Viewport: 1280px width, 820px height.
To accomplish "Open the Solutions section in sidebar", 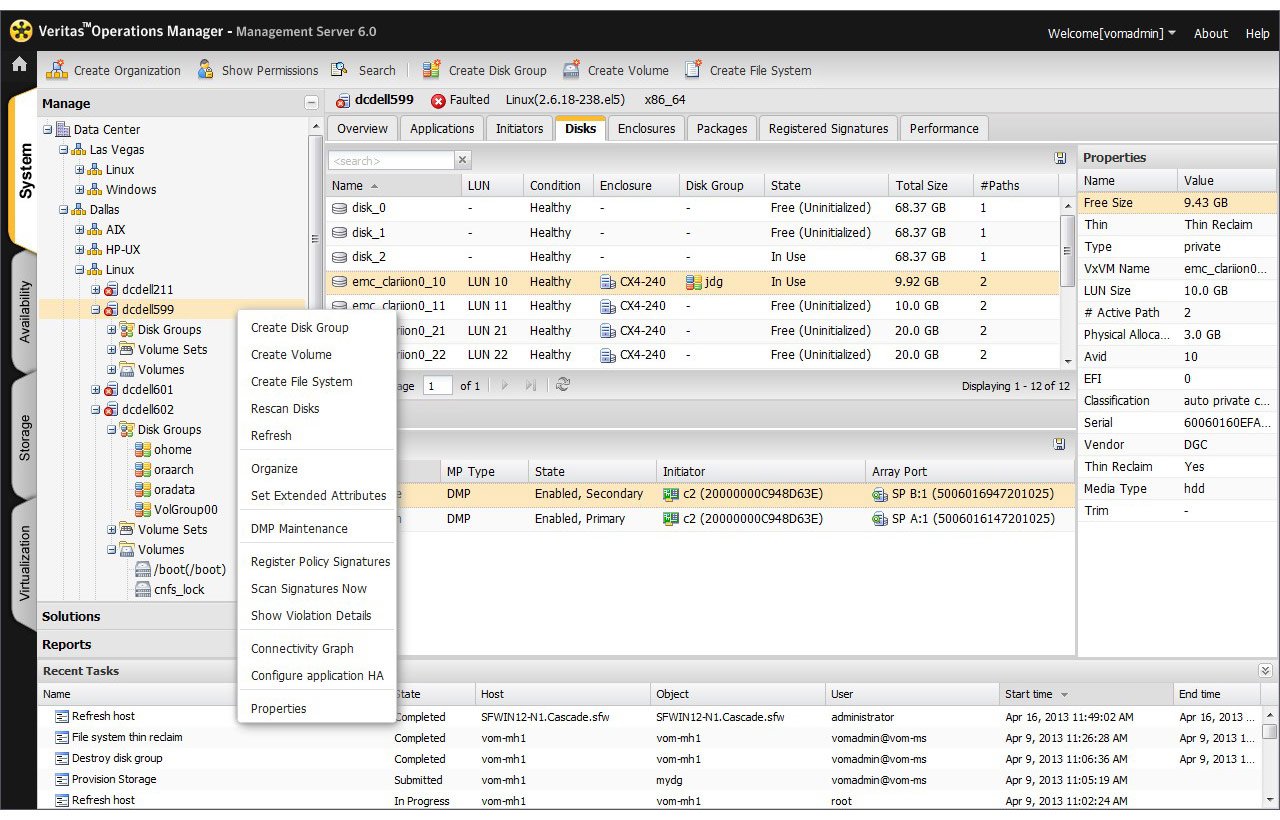I will [x=138, y=617].
